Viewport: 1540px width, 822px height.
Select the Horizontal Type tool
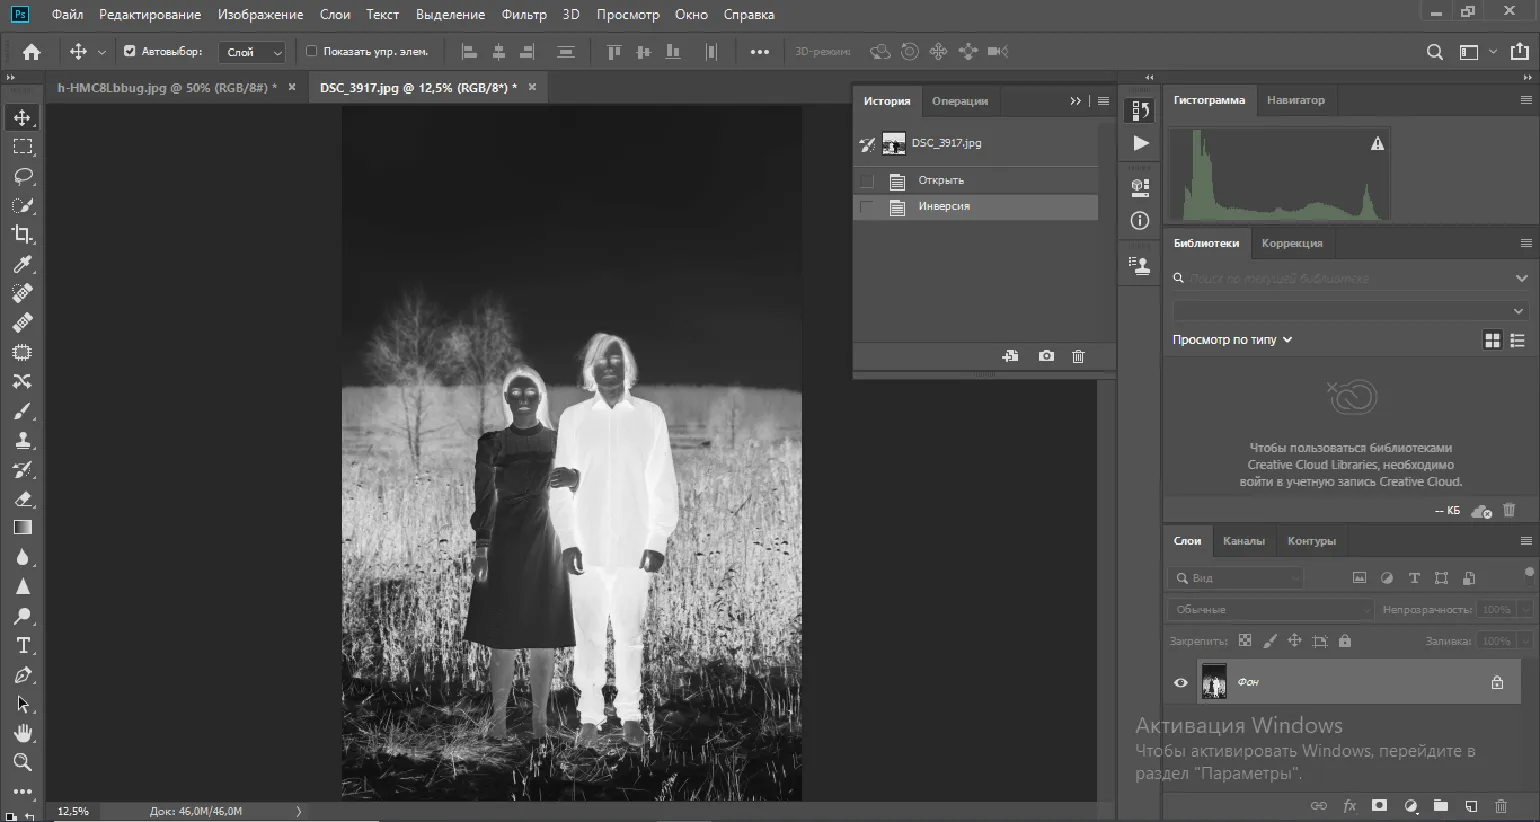pos(22,646)
